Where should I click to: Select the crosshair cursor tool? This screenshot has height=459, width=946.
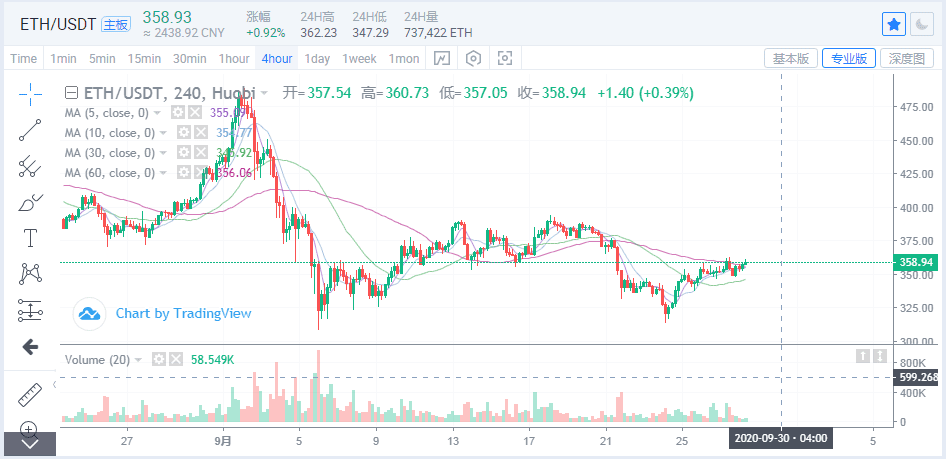(x=30, y=95)
